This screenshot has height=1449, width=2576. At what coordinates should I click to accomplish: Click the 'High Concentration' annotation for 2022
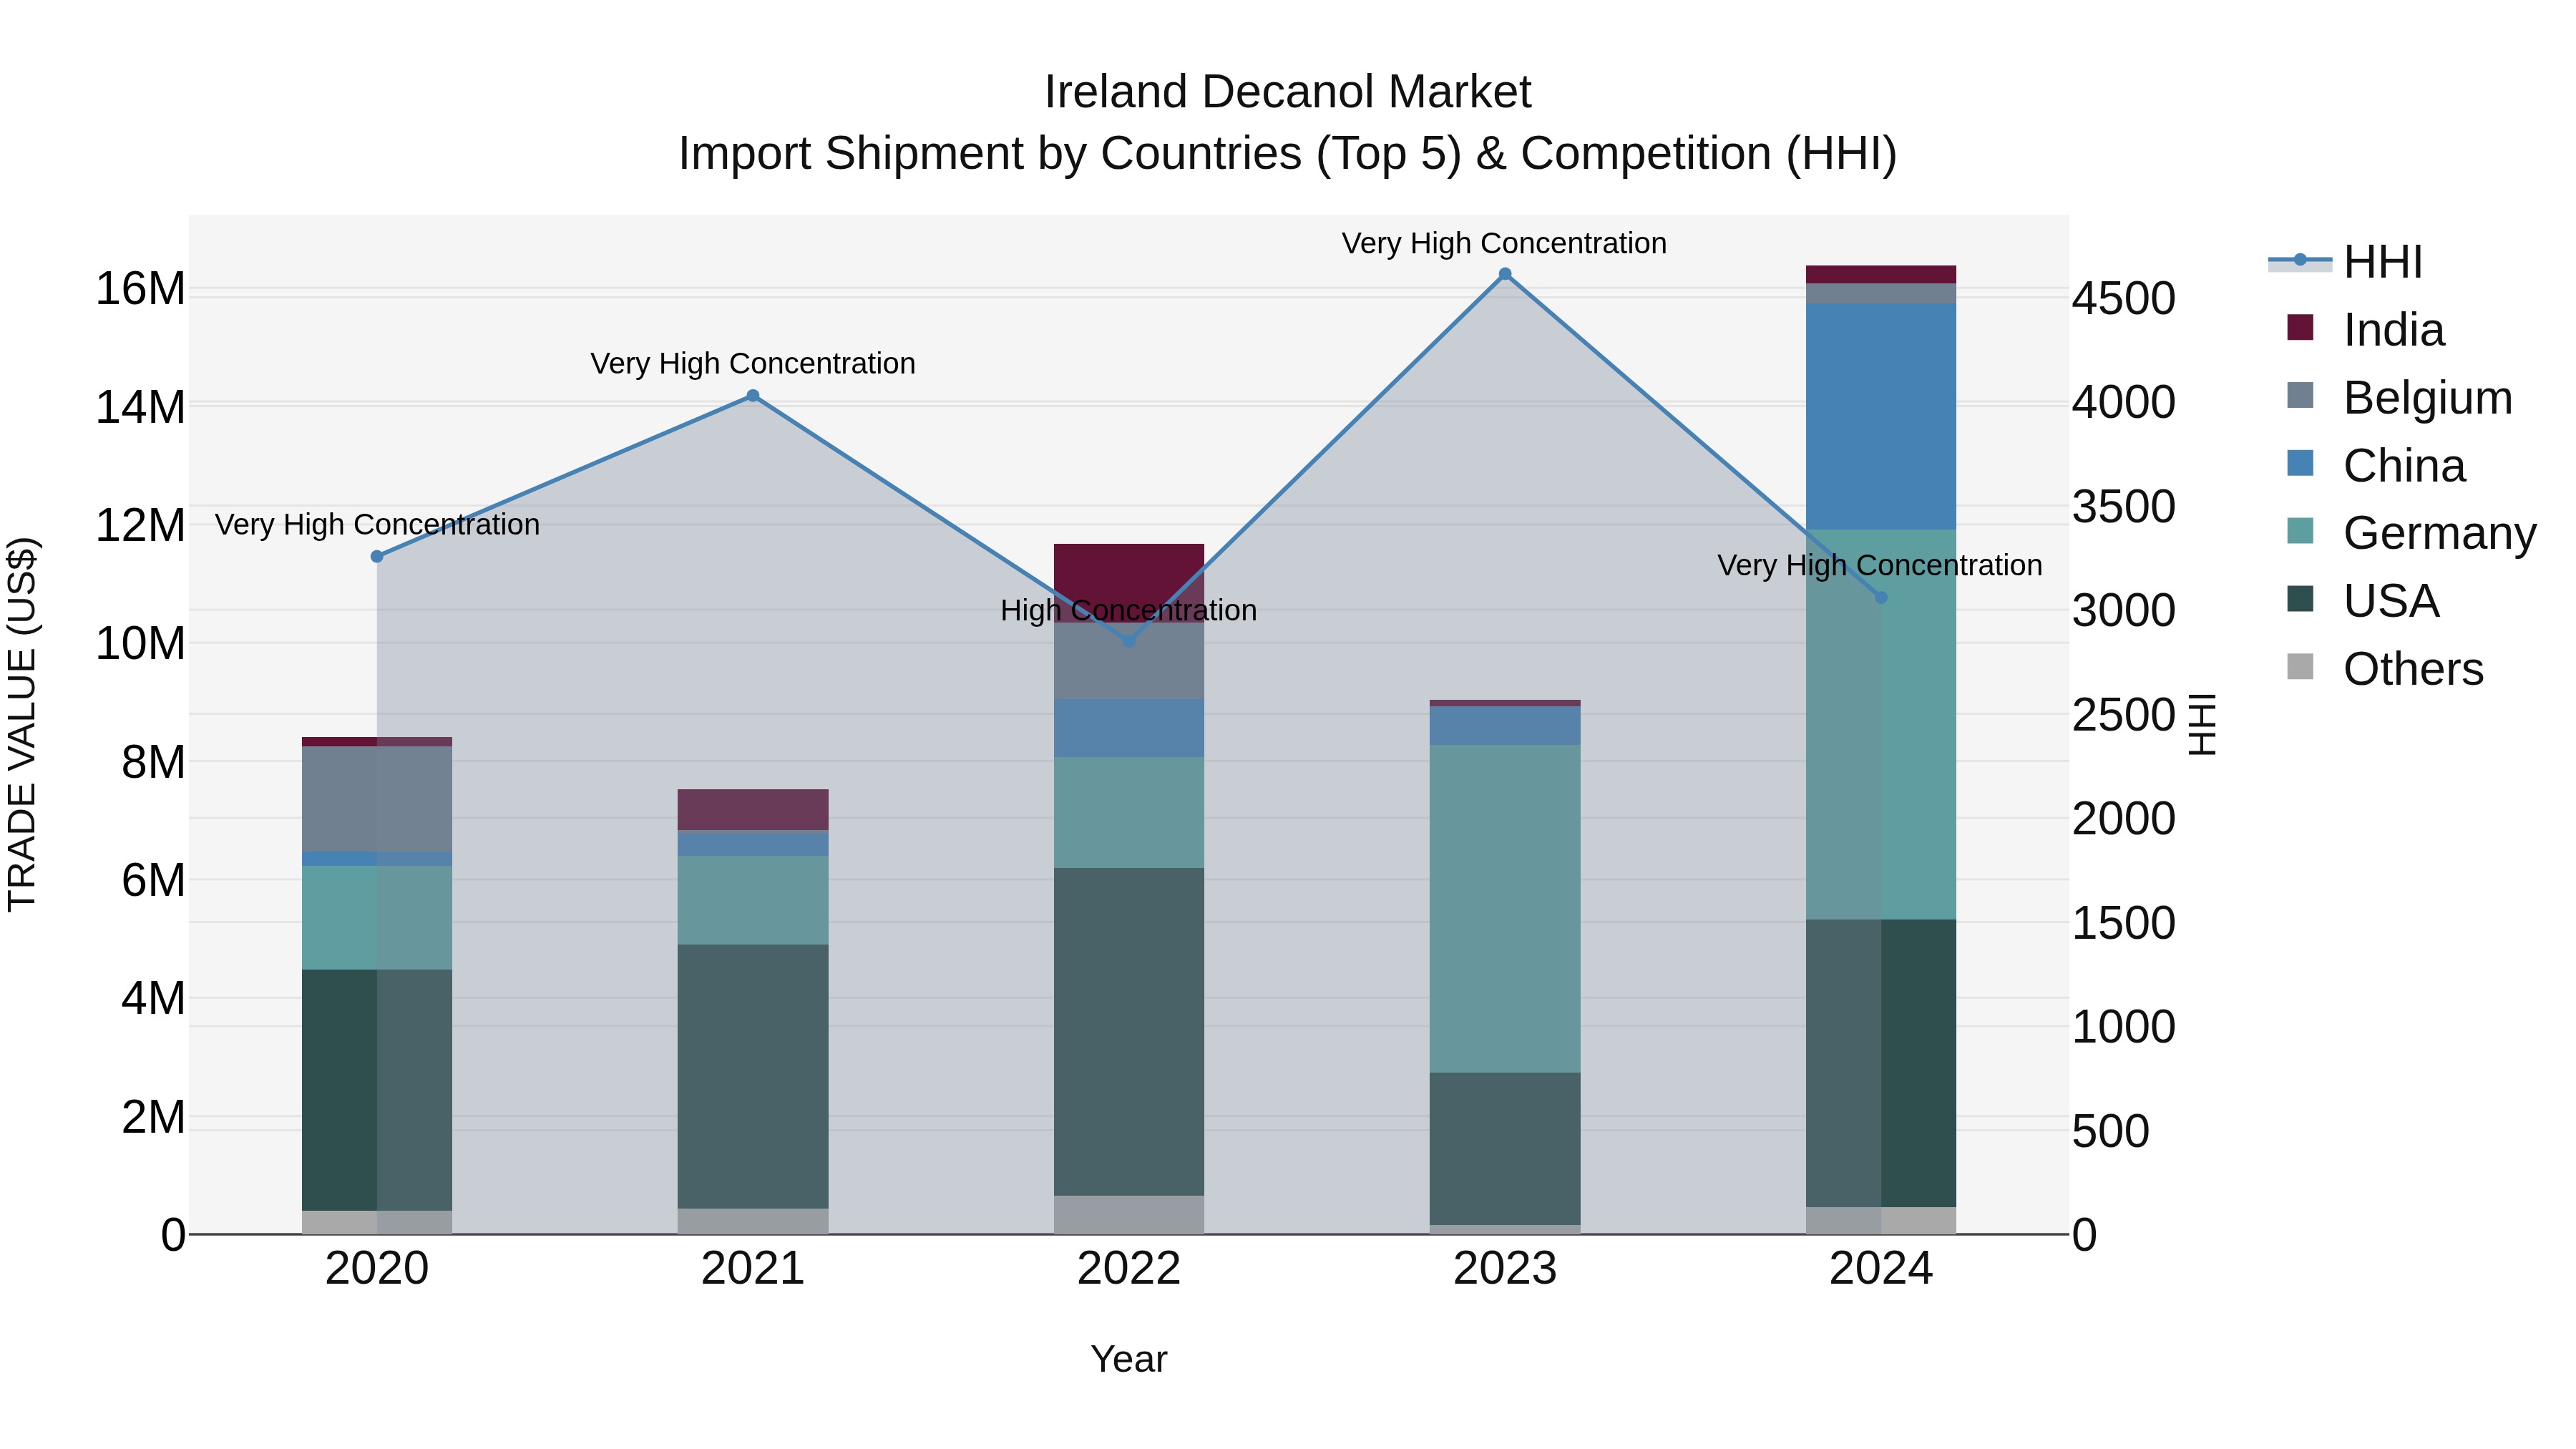[x=1129, y=610]
